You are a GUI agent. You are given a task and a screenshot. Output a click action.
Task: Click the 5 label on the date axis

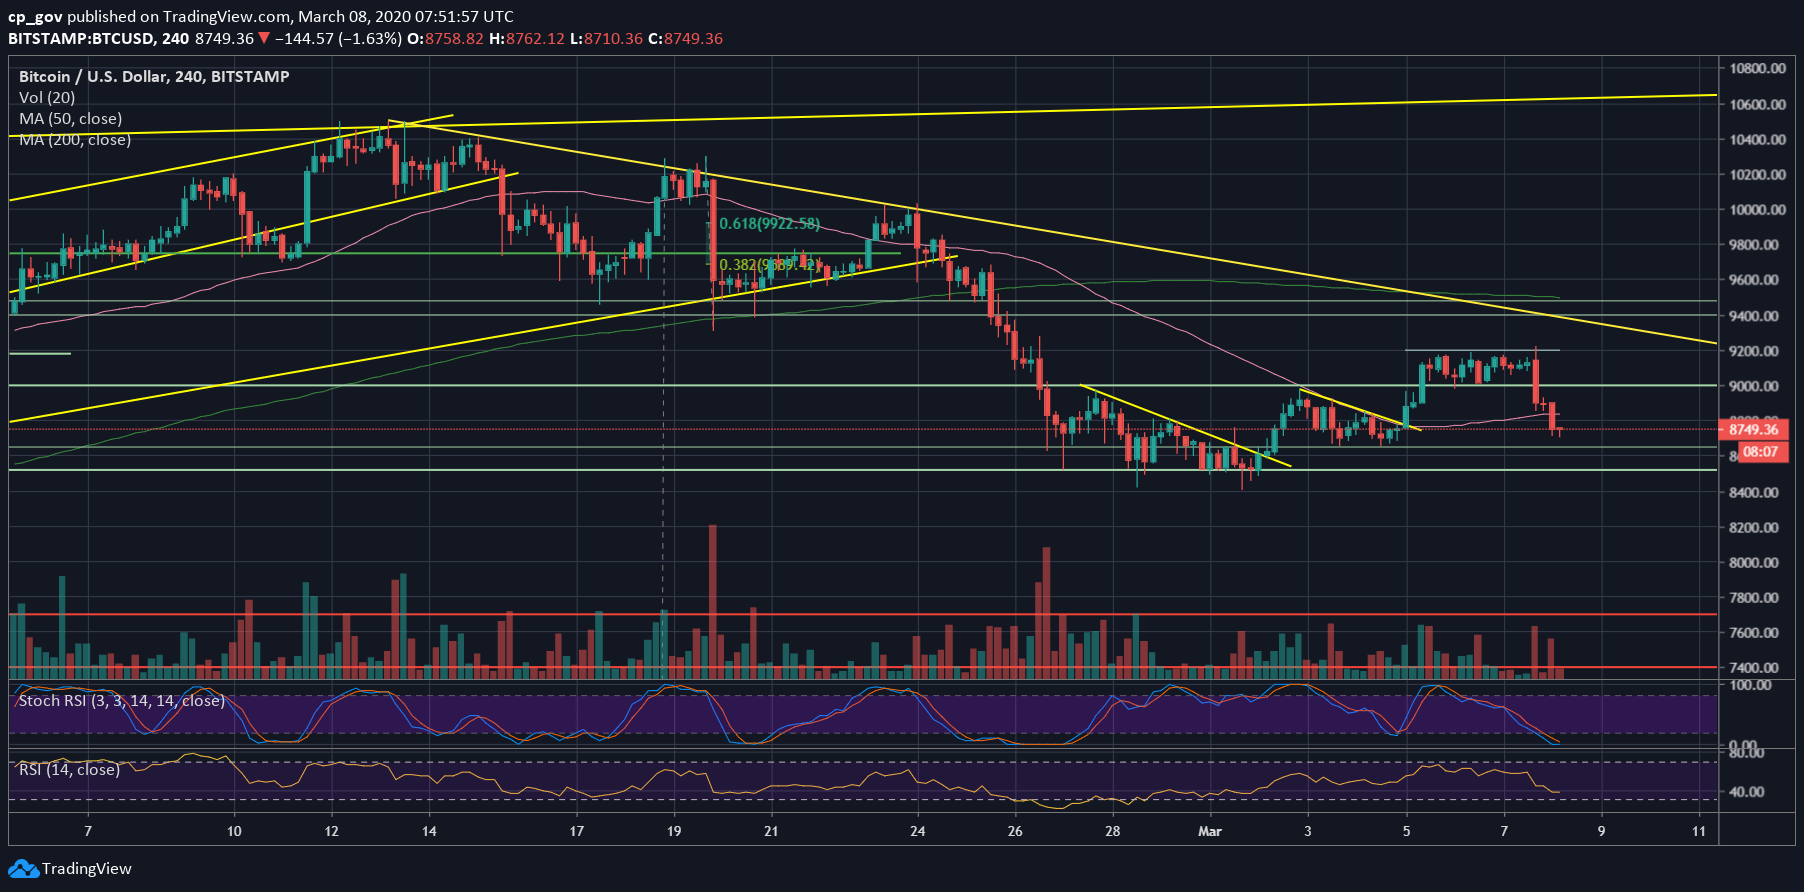[1406, 831]
